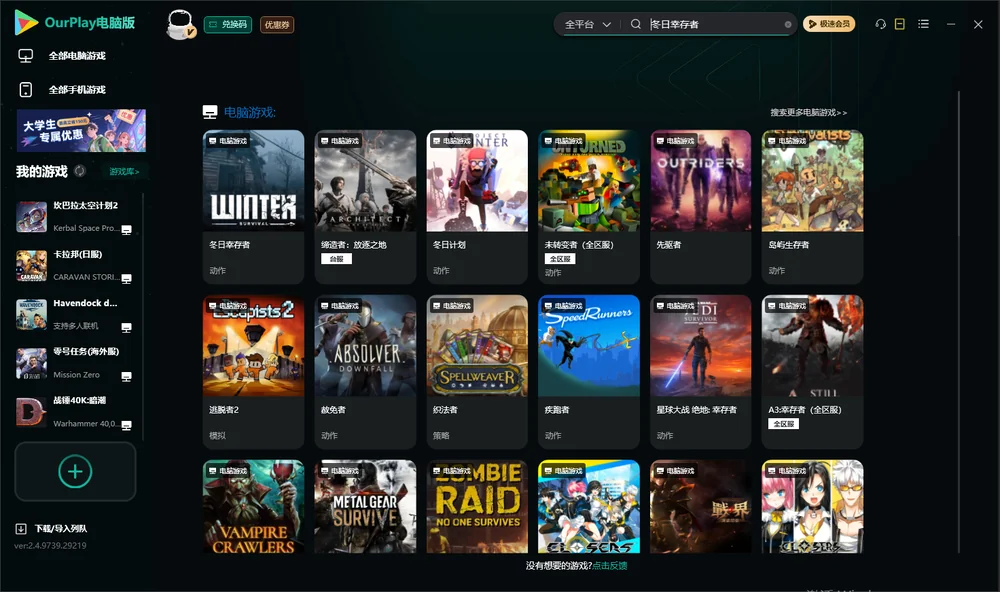The height and width of the screenshot is (592, 1000).
Task: Open 游戏库 expander link
Action: click(x=124, y=171)
